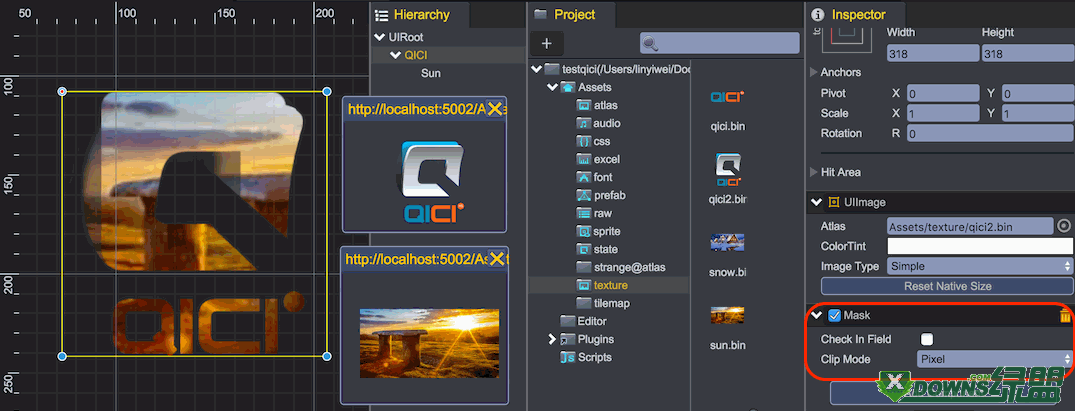Open the Image Type dropdown
Image resolution: width=1075 pixels, height=411 pixels.
(980, 266)
